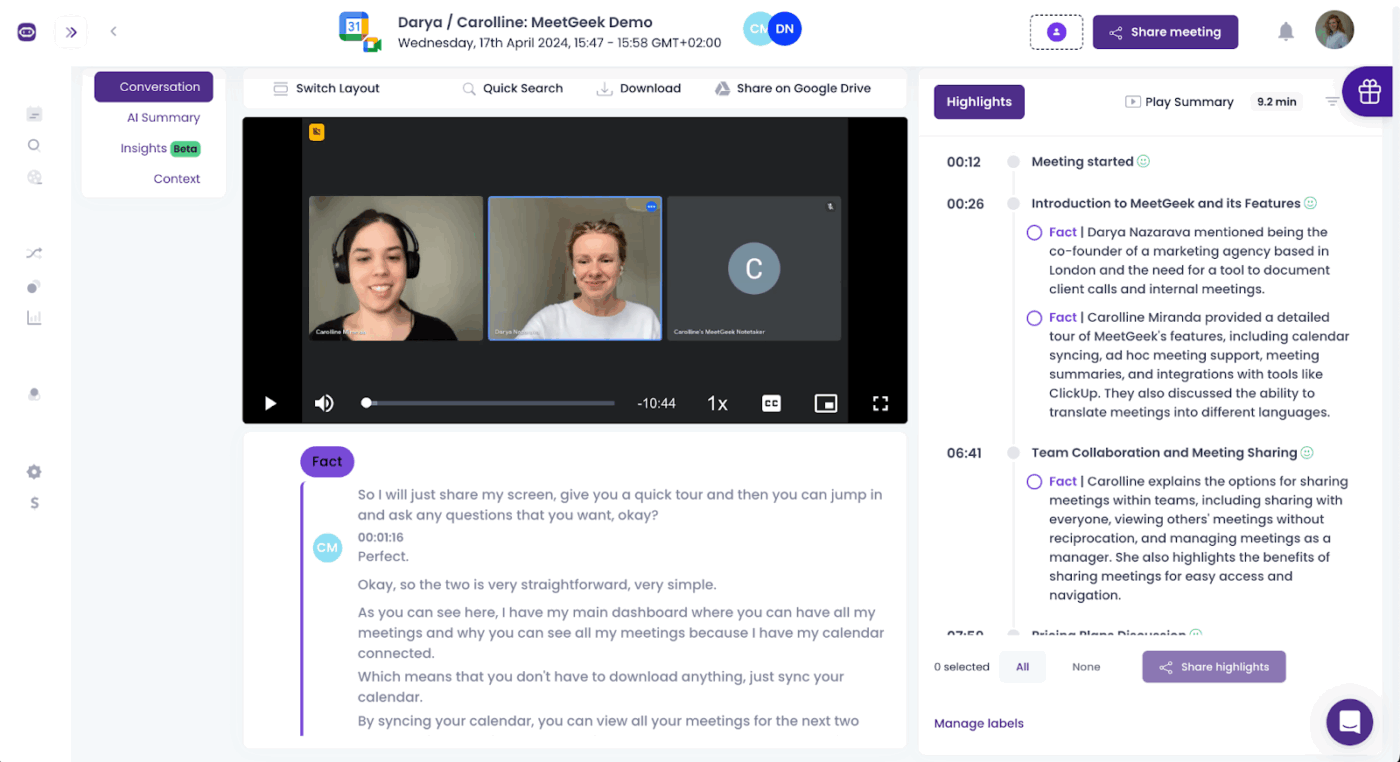Viewport: 1400px width, 762px height.
Task: Select the Darya Nazarava fact highlight circle
Action: pos(1034,233)
